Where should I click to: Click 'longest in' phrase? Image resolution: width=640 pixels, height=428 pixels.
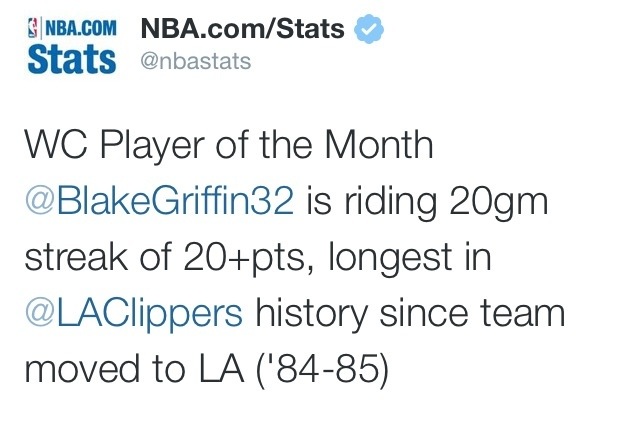410,258
